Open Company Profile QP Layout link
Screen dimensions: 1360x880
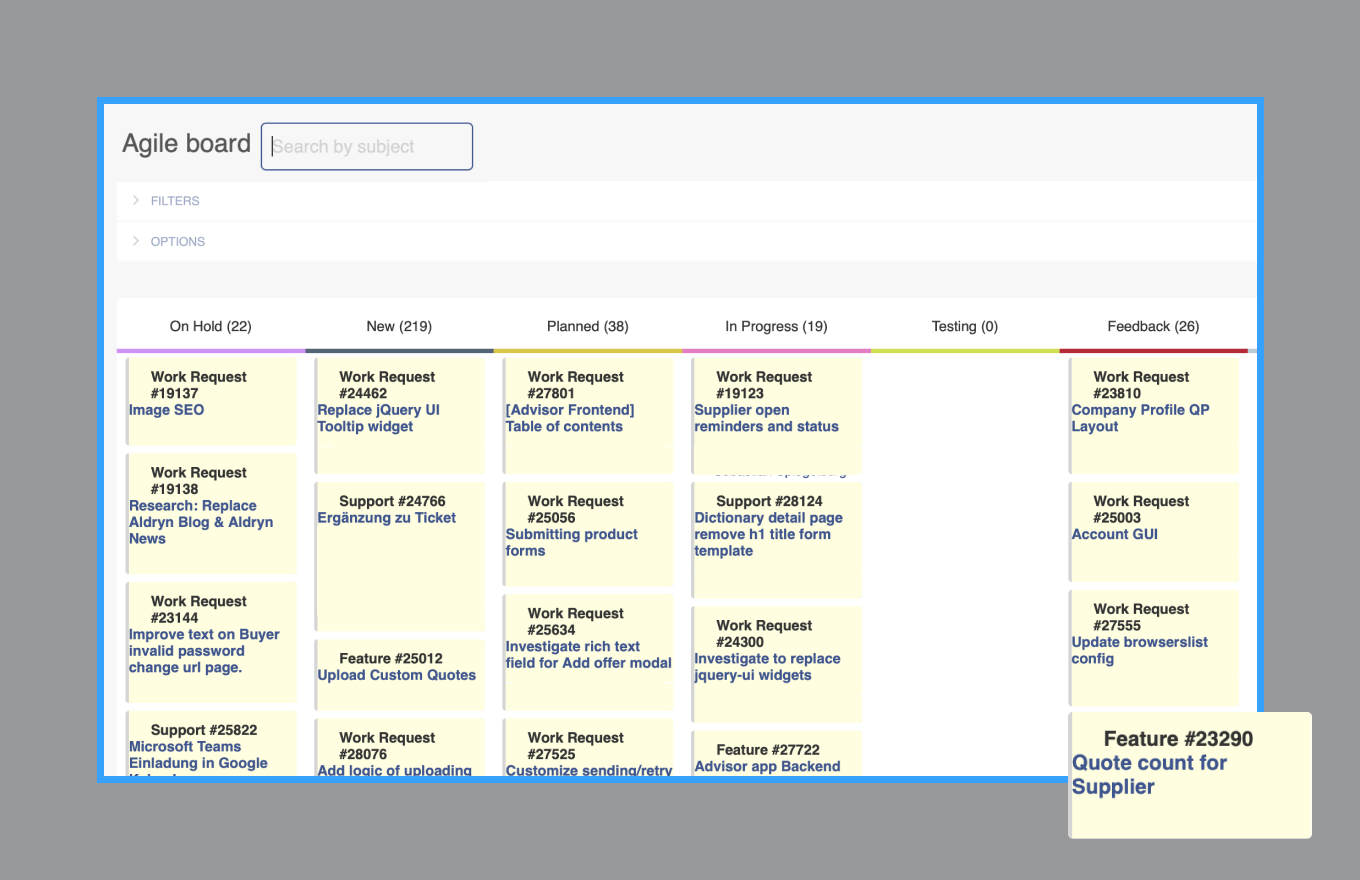click(x=1140, y=418)
